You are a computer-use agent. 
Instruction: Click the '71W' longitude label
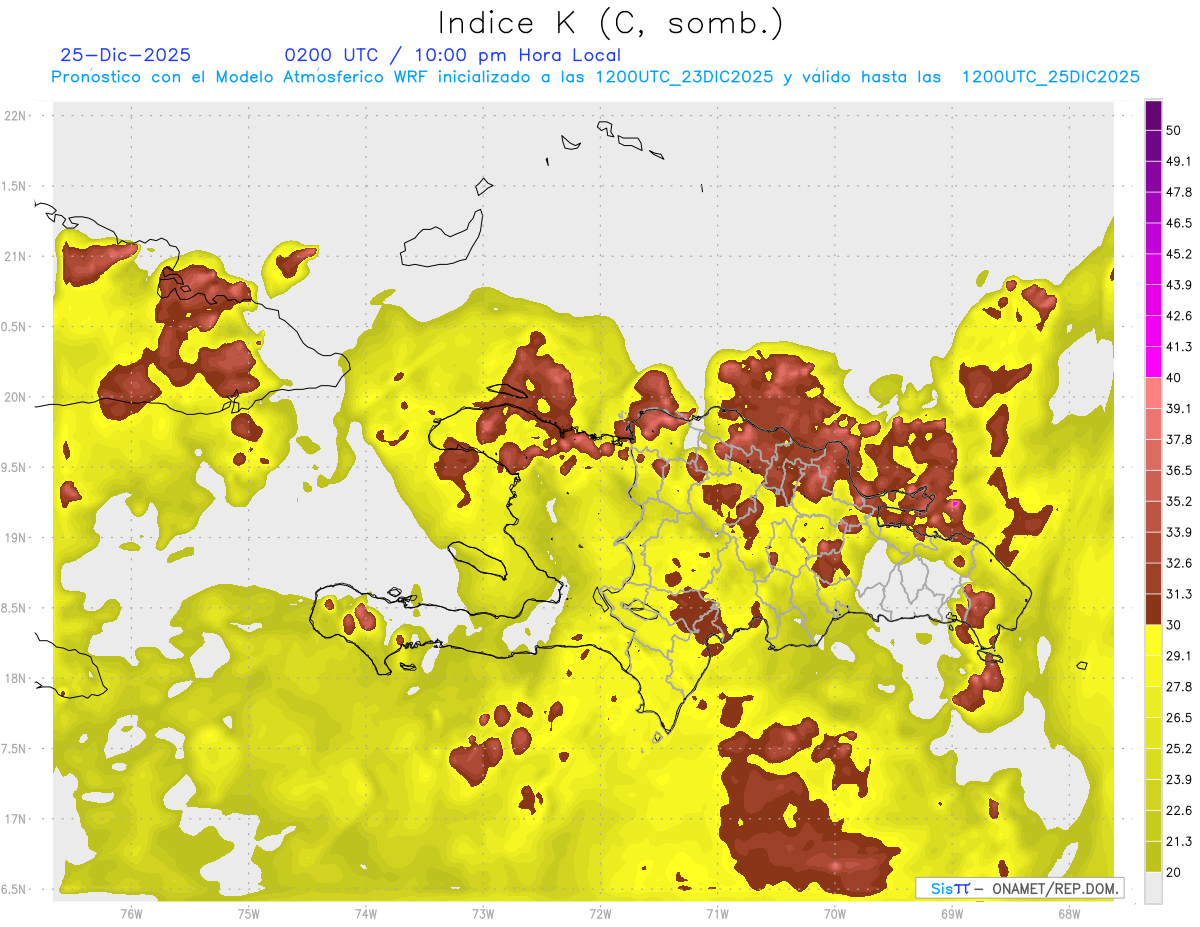click(717, 913)
